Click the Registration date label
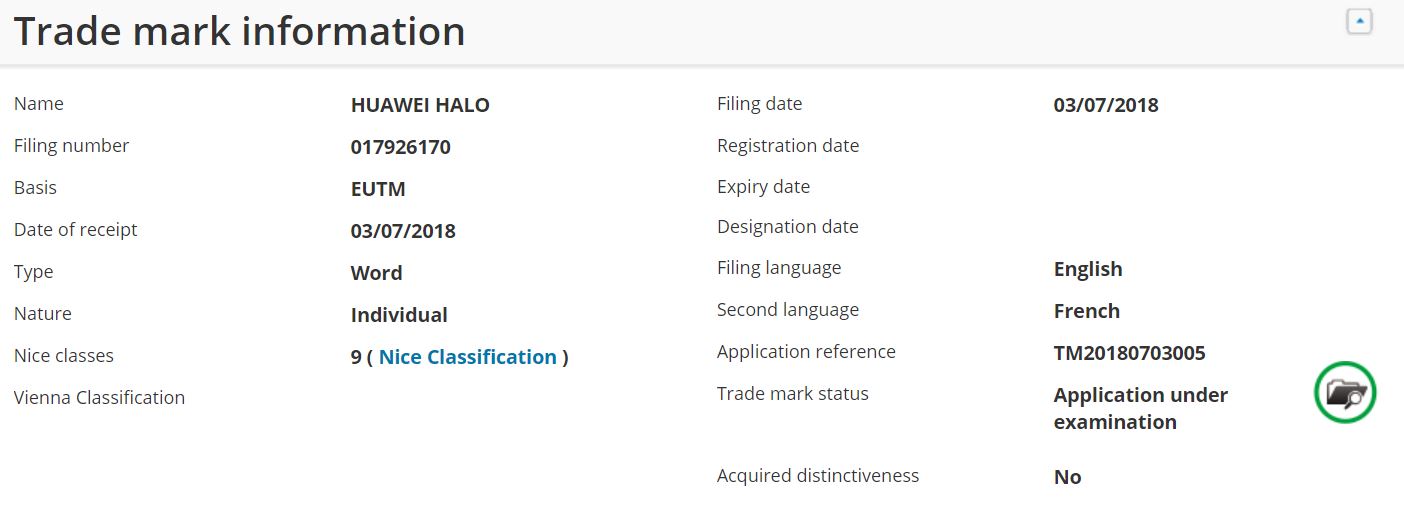This screenshot has height=532, width=1404. [x=788, y=145]
